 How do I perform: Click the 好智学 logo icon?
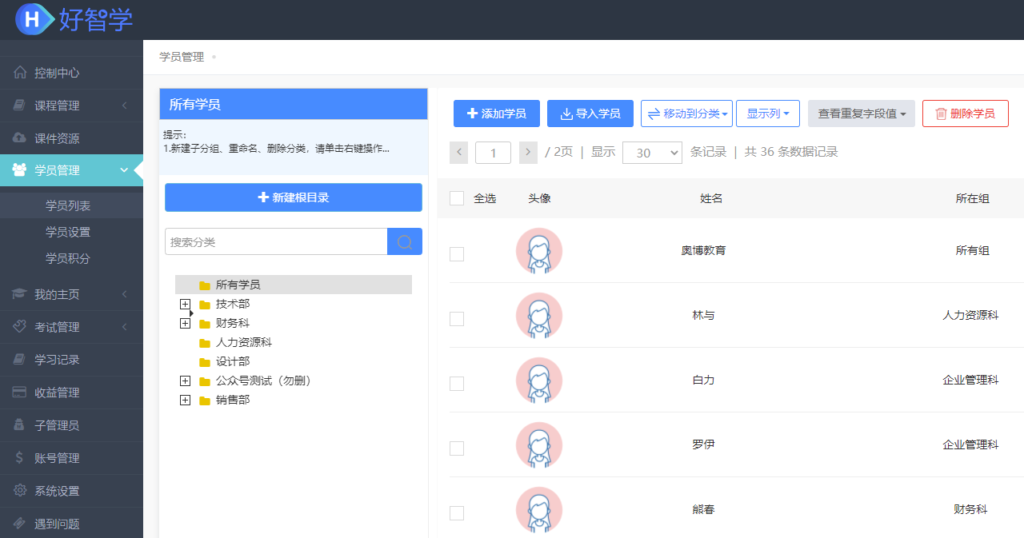pos(33,19)
